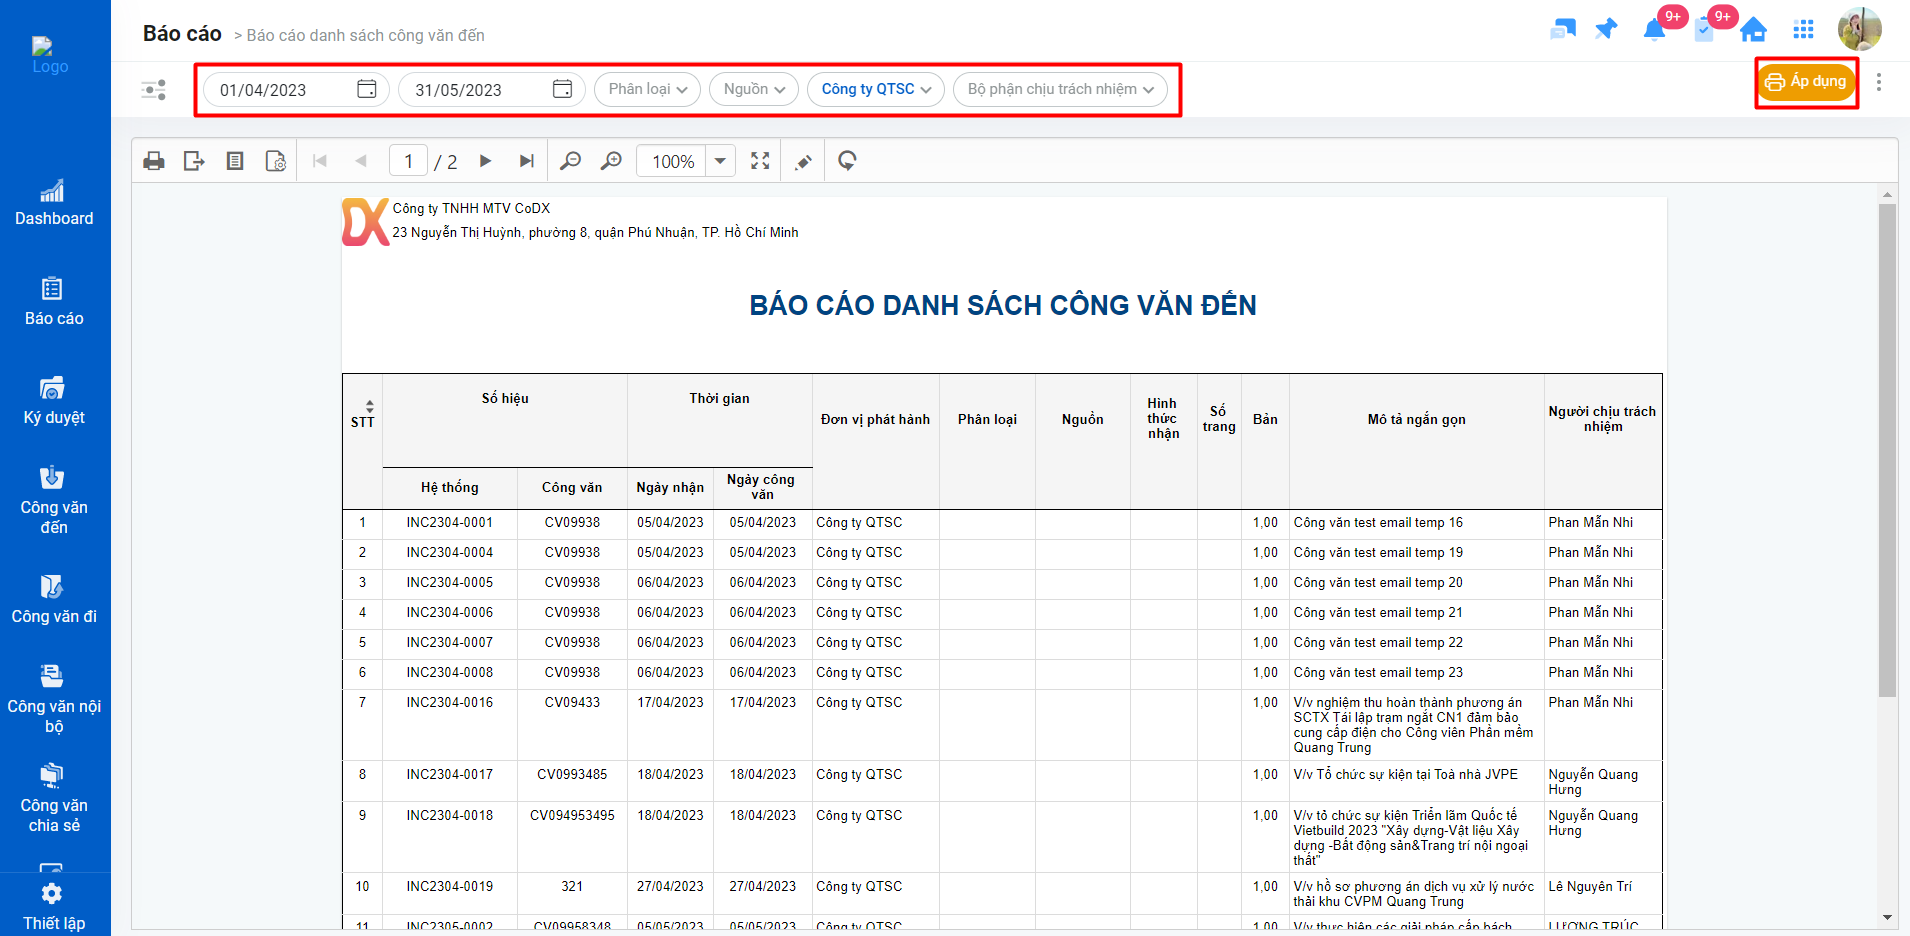
Task: Click the Logo in the sidebar
Action: [x=50, y=57]
